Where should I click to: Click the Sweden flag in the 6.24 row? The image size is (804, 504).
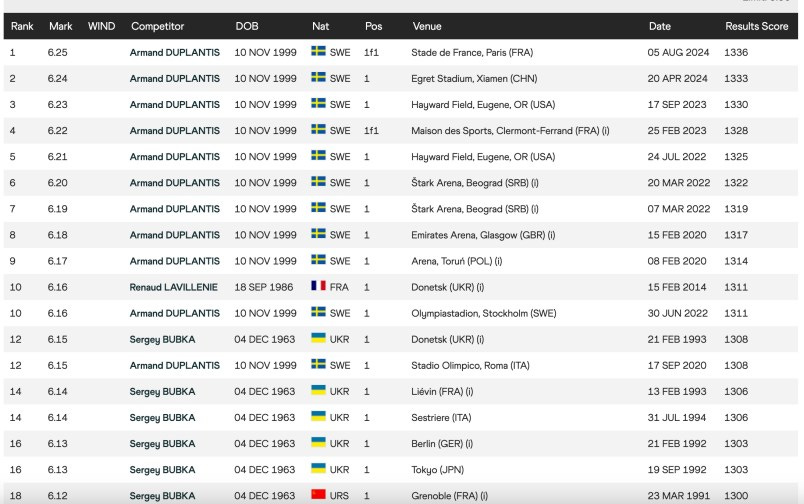[x=318, y=77]
